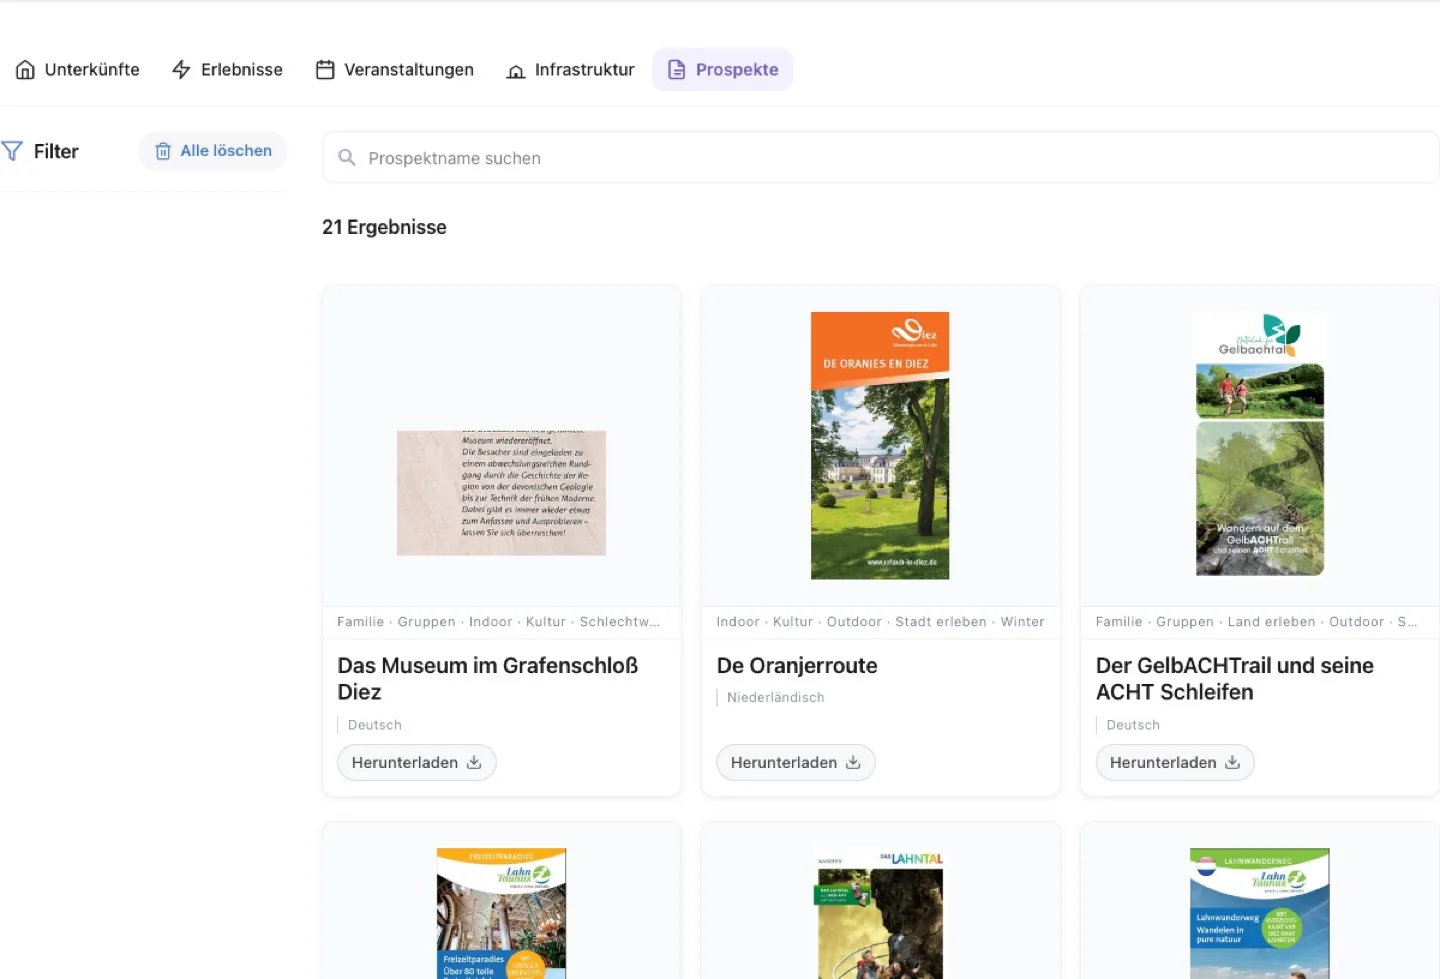1440x979 pixels.
Task: Click the calendar icon beside Veranstaltungen
Action: click(x=325, y=70)
